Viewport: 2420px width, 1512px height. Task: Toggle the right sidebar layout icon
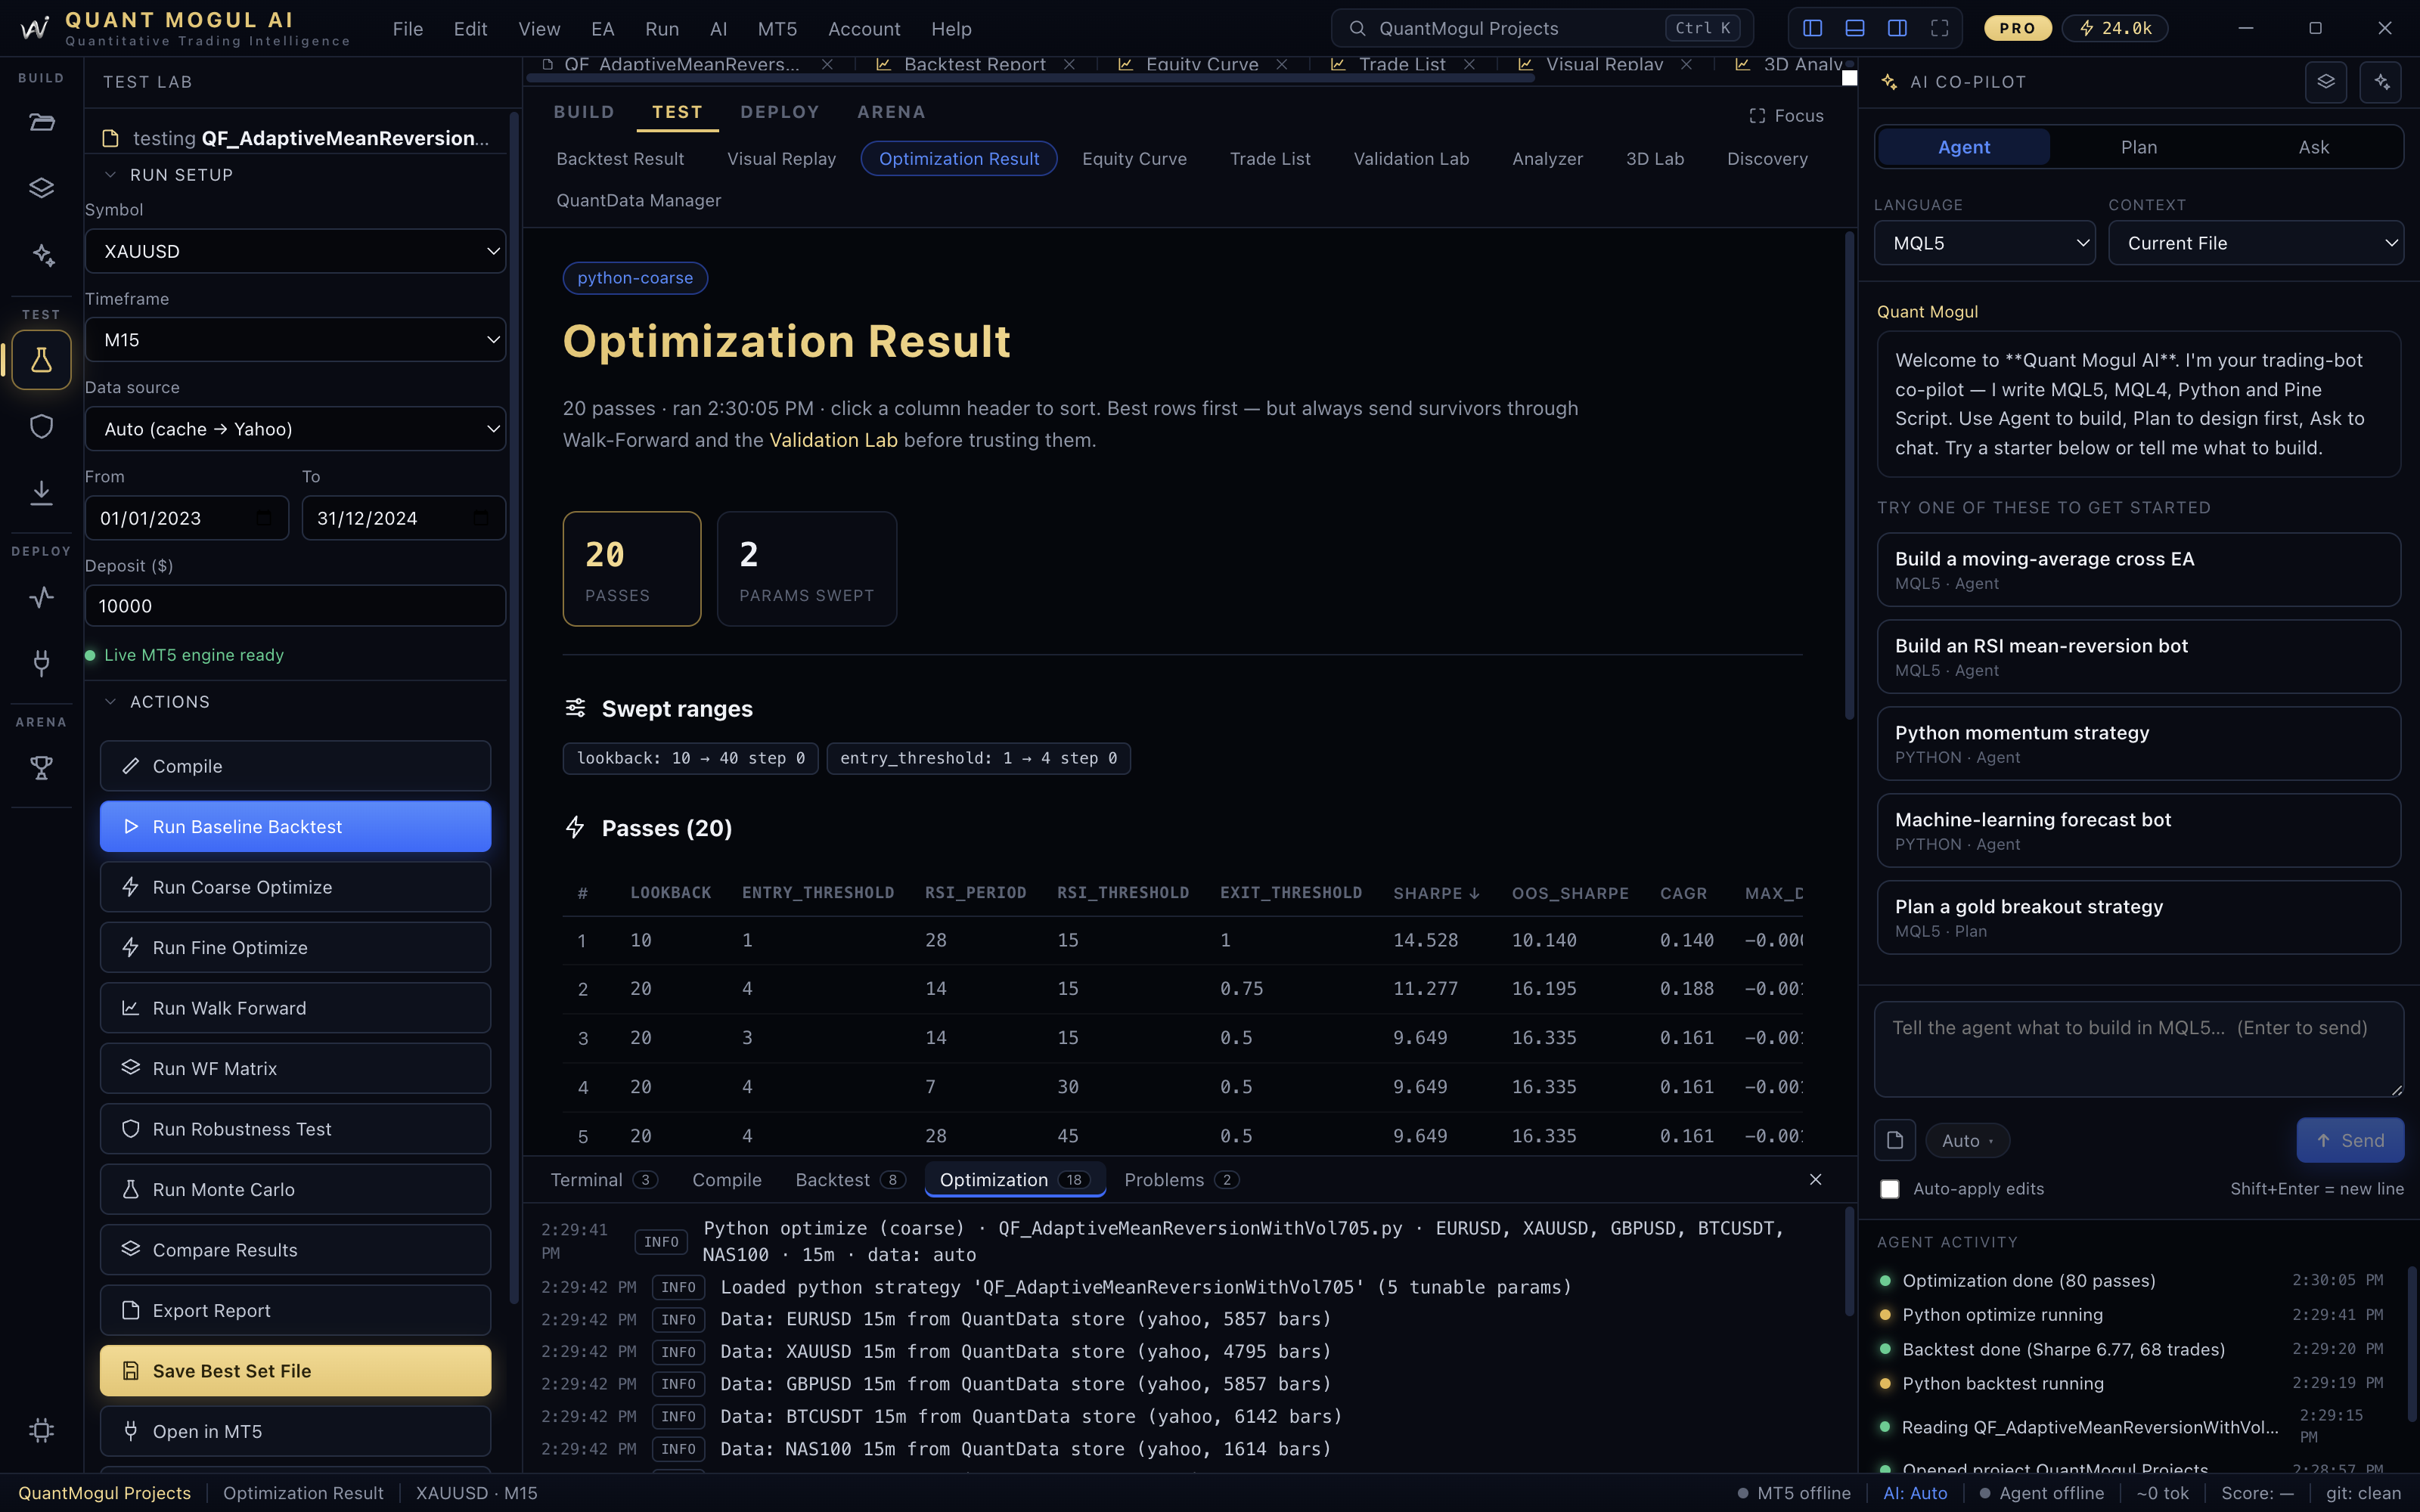1897,28
